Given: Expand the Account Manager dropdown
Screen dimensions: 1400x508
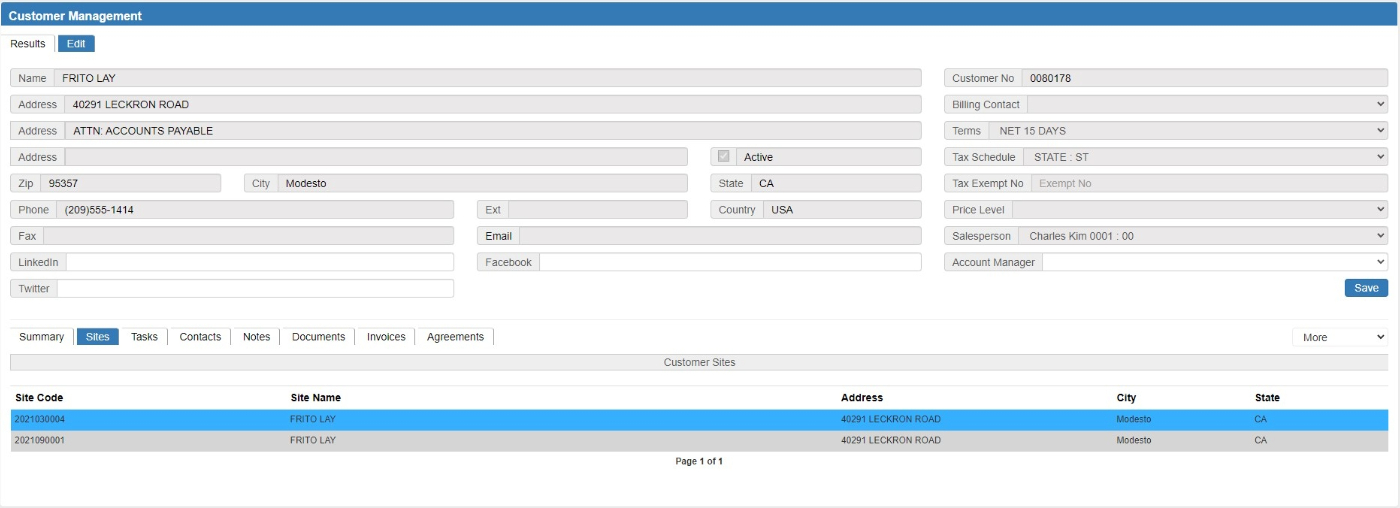Looking at the screenshot, I should point(1215,262).
